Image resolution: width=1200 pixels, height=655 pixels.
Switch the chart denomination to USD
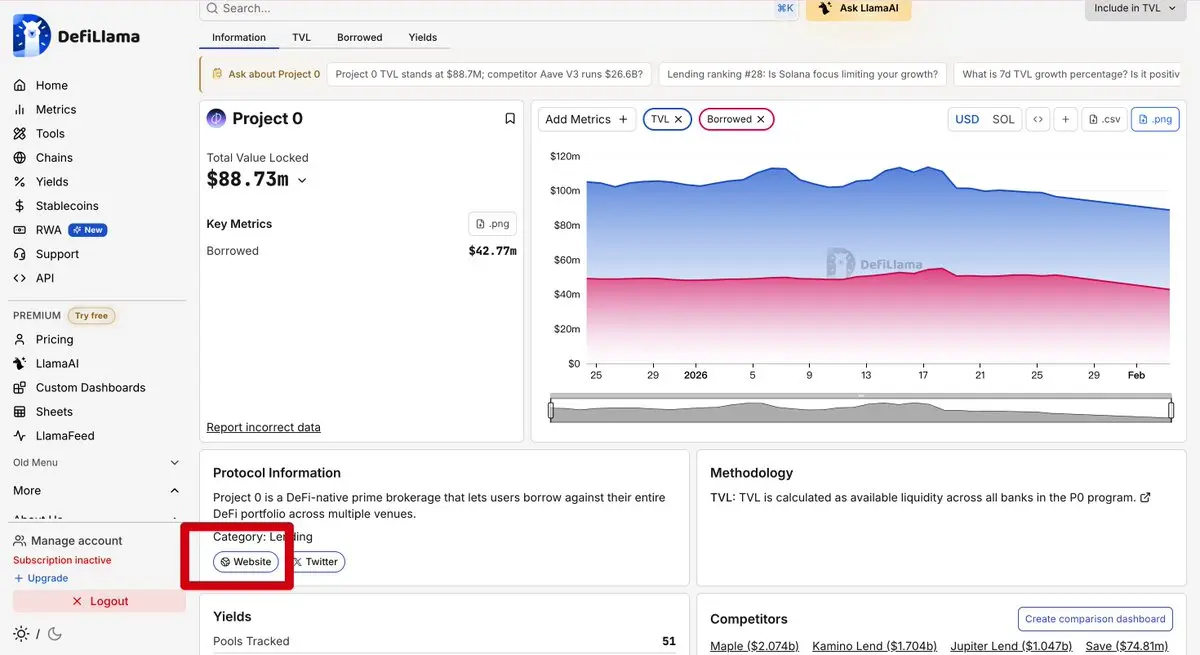pyautogui.click(x=967, y=119)
